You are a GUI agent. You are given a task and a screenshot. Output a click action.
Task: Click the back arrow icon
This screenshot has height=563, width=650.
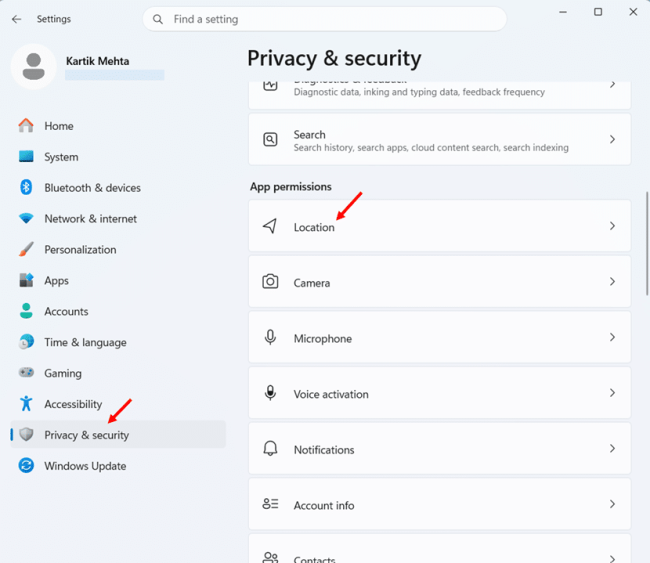point(17,19)
